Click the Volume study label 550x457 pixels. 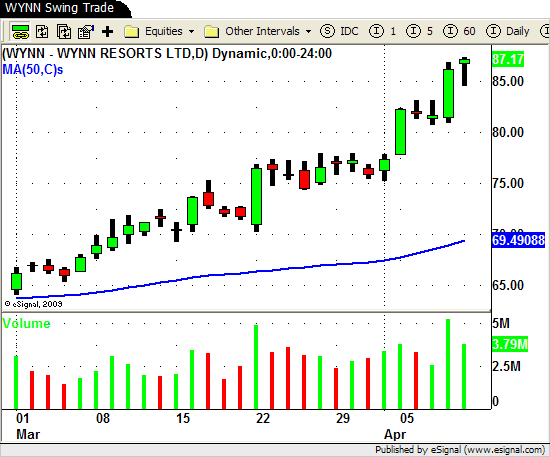tap(26, 323)
